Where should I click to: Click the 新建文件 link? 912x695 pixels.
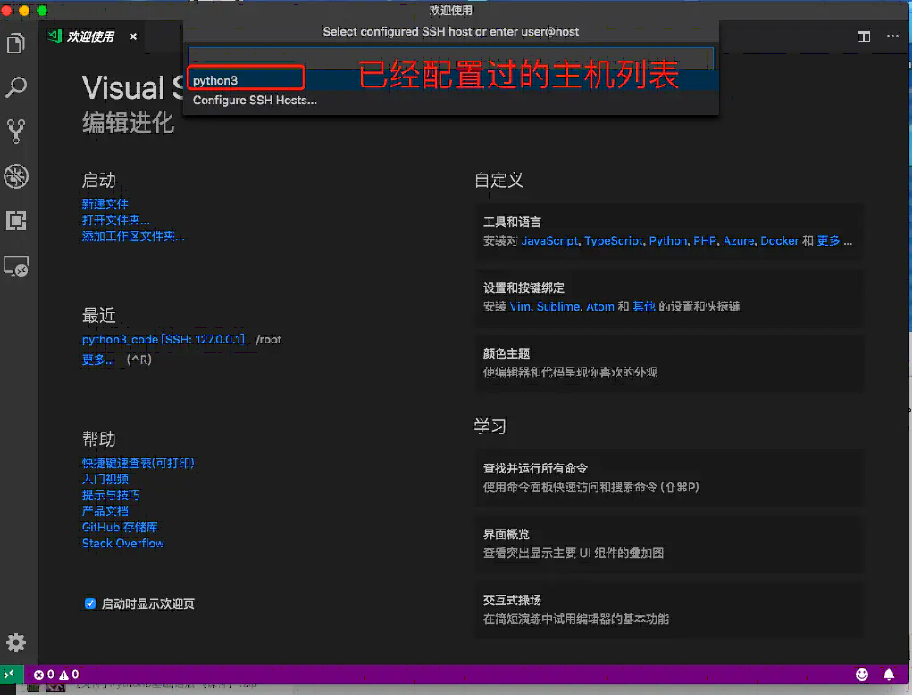[x=105, y=204]
